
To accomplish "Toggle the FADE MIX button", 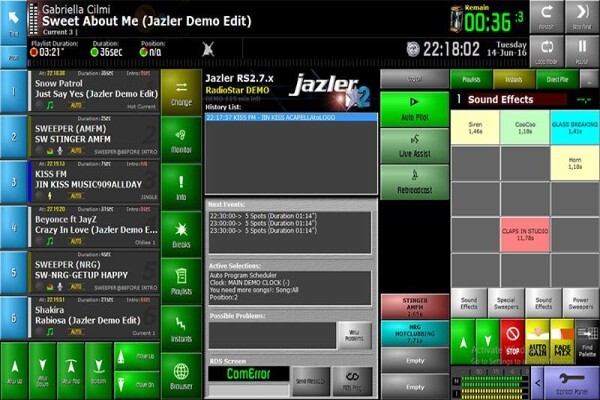I will tap(562, 342).
